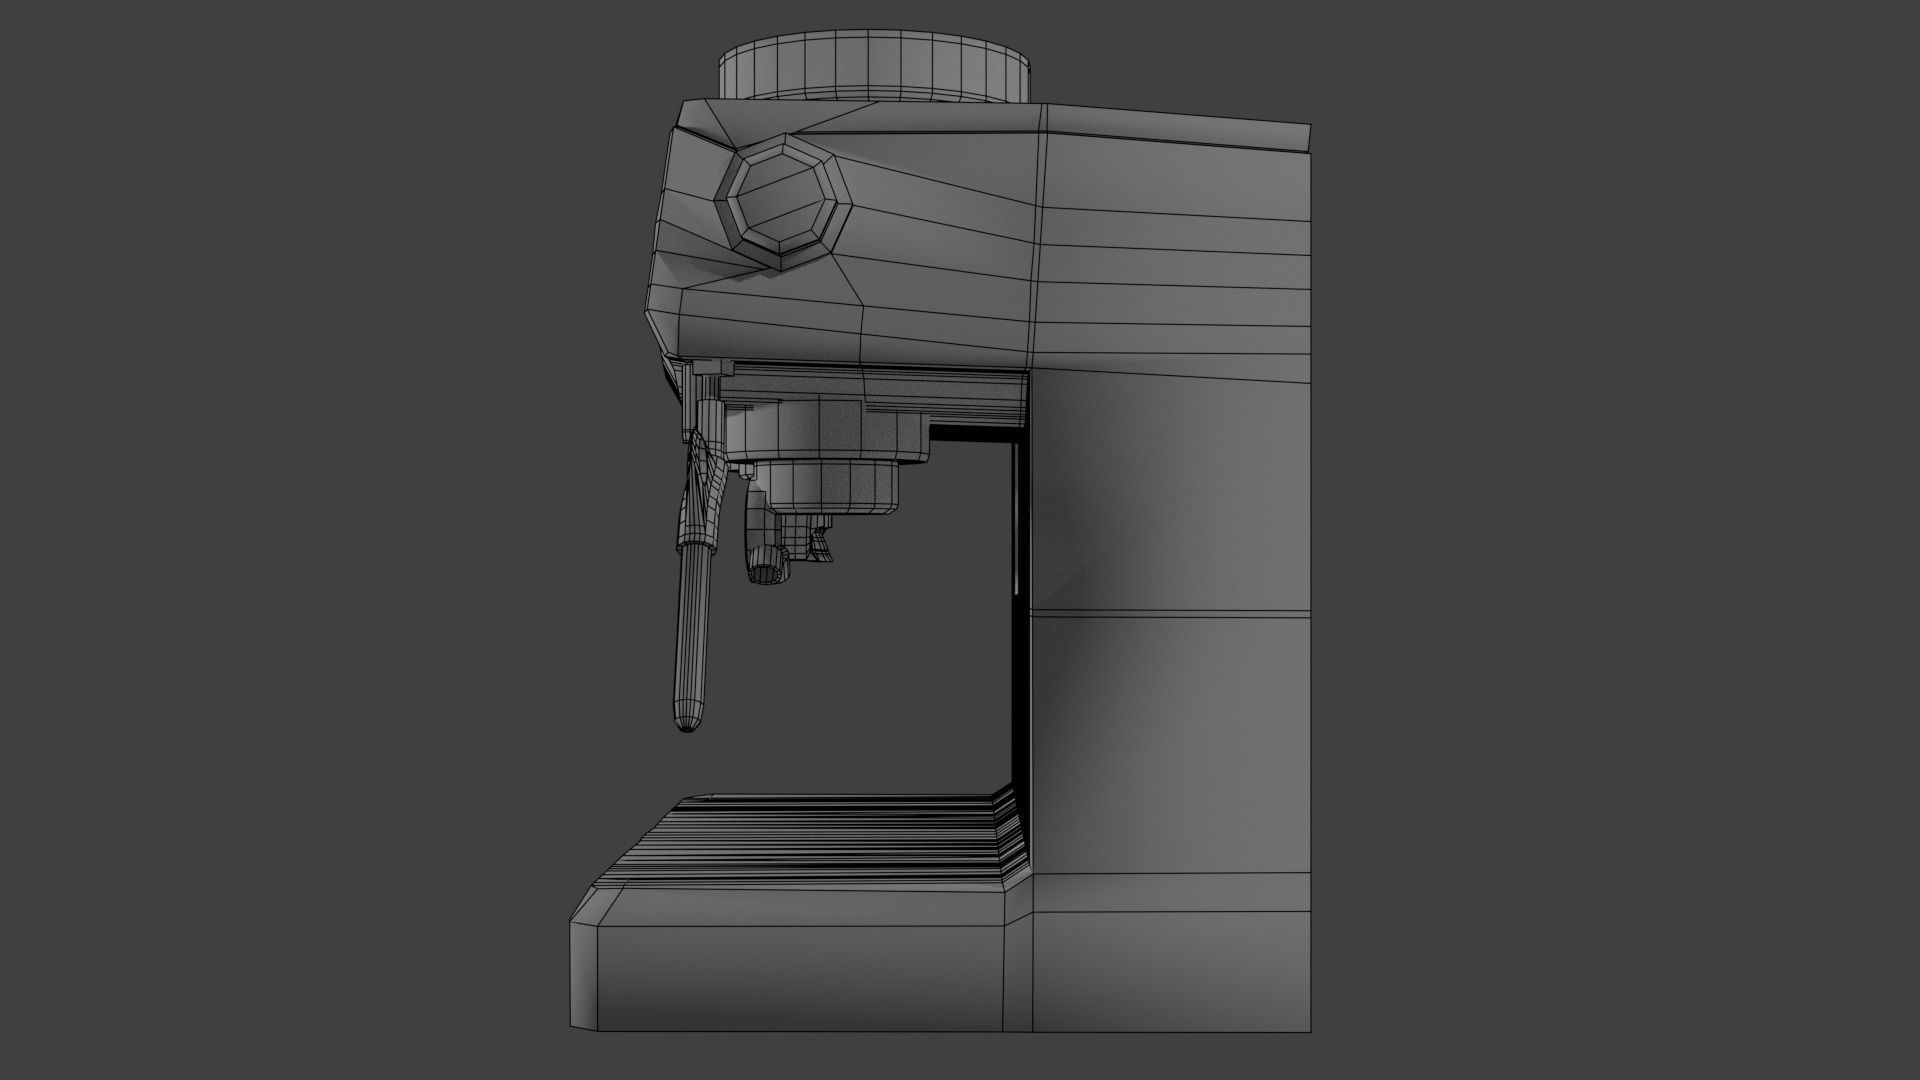This screenshot has height=1080, width=1920.
Task: Click the steam wand middle shaft
Action: click(691, 625)
